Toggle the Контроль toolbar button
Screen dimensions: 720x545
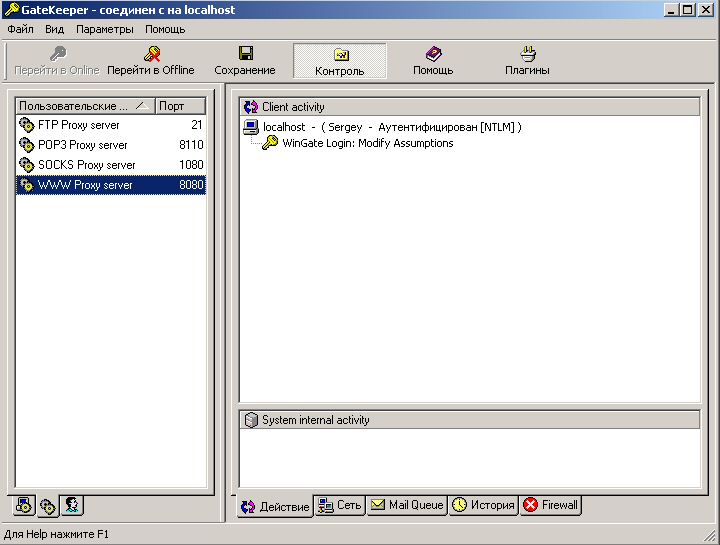(340, 61)
